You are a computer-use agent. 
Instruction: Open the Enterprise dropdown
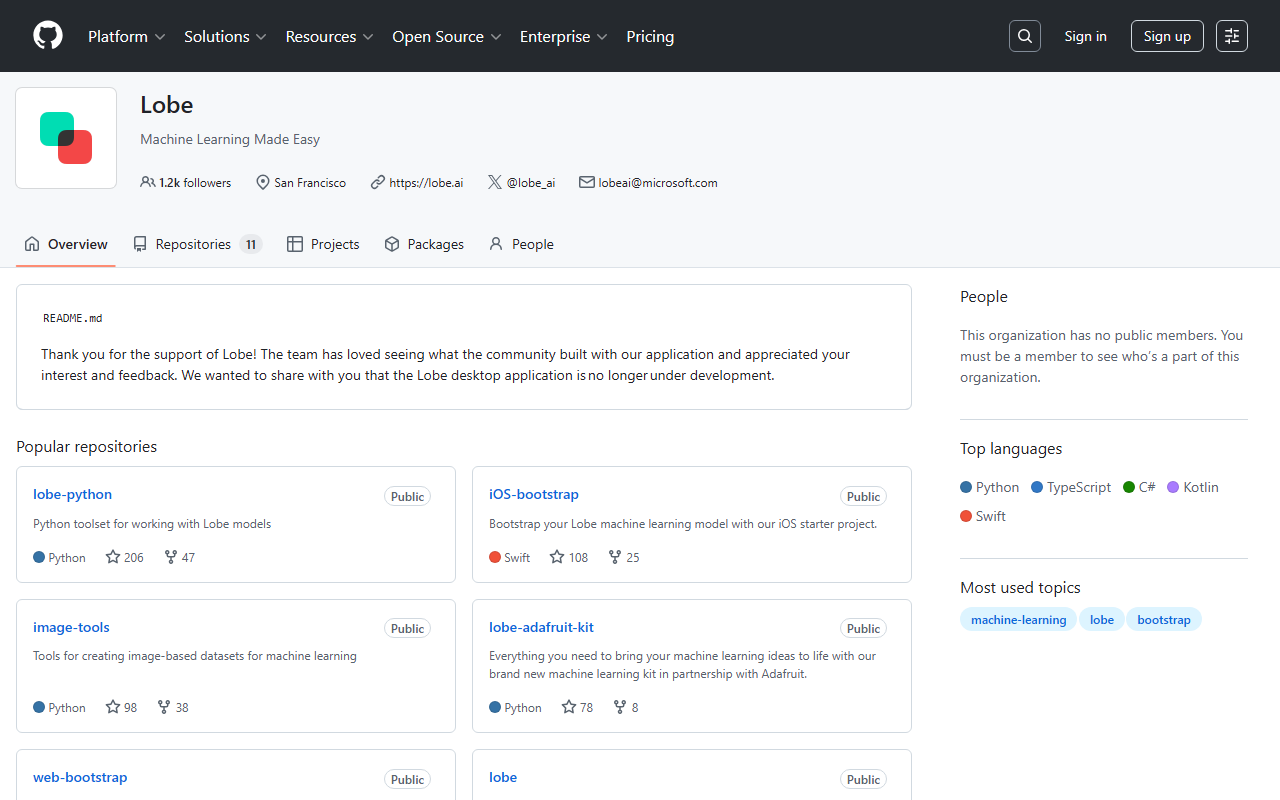point(564,36)
